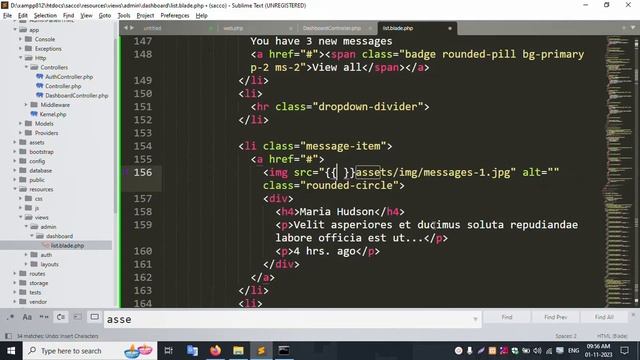The width and height of the screenshot is (640, 360).
Task: Toggle wrap search option
Action: tap(61, 317)
